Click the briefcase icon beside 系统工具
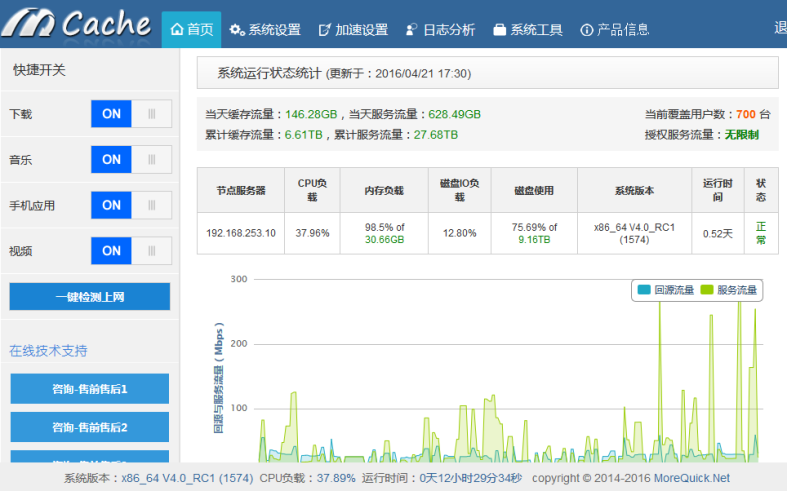The height and width of the screenshot is (491, 787). pyautogui.click(x=499, y=30)
